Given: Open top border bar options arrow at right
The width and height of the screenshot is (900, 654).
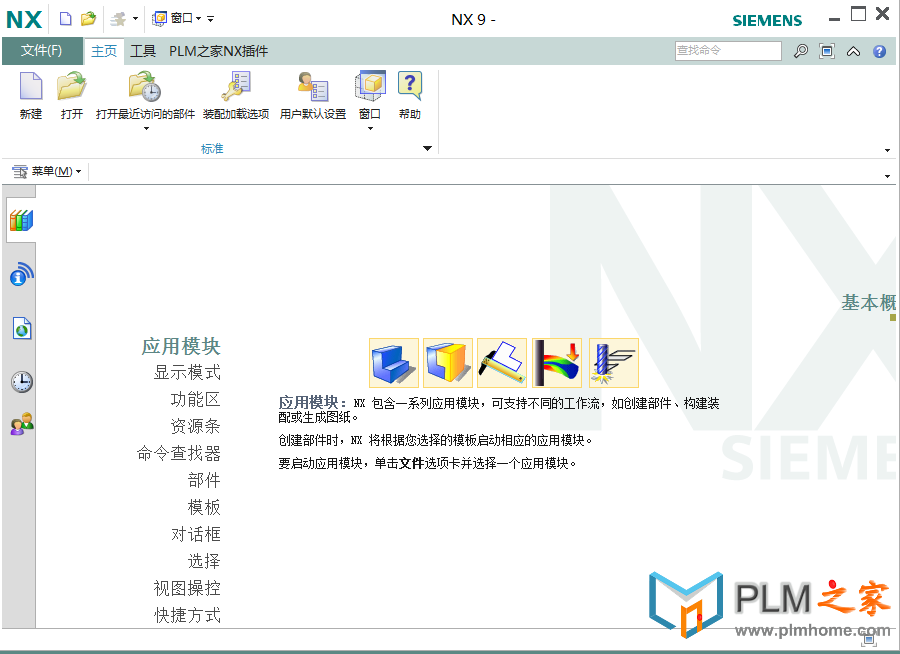Looking at the screenshot, I should coord(887,176).
